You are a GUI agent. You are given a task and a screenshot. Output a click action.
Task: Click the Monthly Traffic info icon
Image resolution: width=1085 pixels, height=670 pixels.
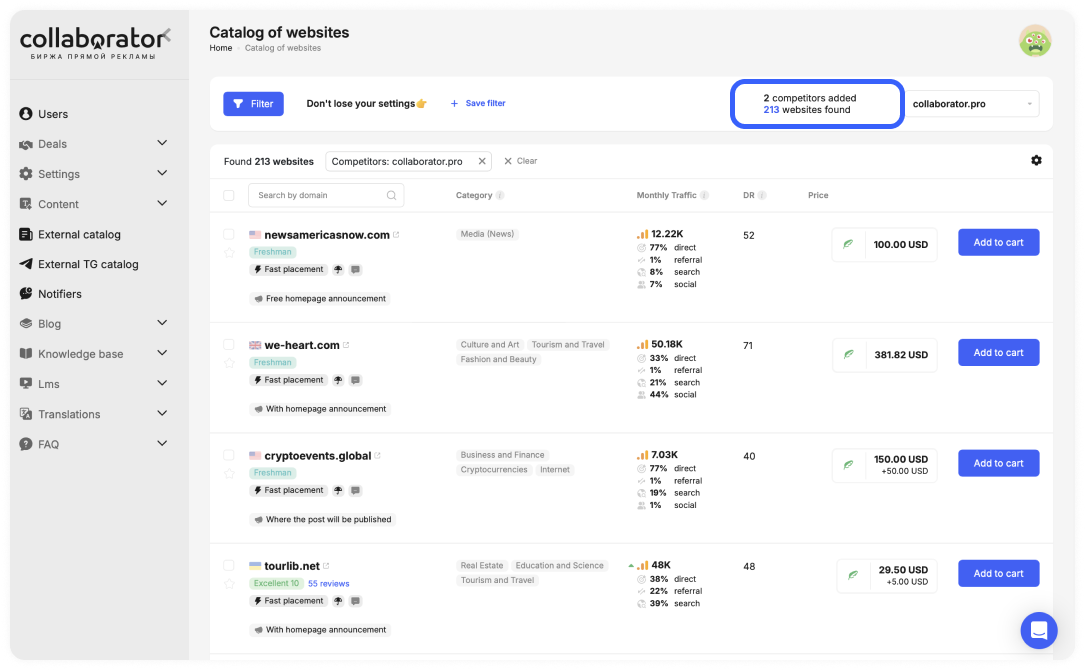(704, 195)
